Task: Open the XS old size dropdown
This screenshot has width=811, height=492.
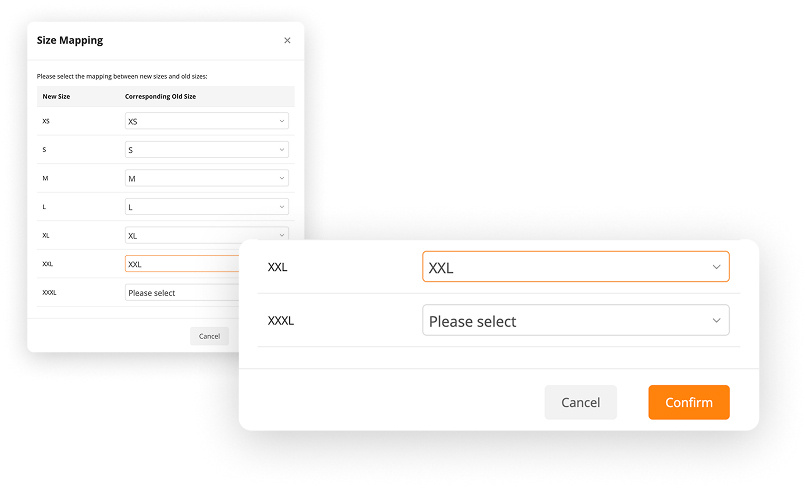Action: pos(206,121)
